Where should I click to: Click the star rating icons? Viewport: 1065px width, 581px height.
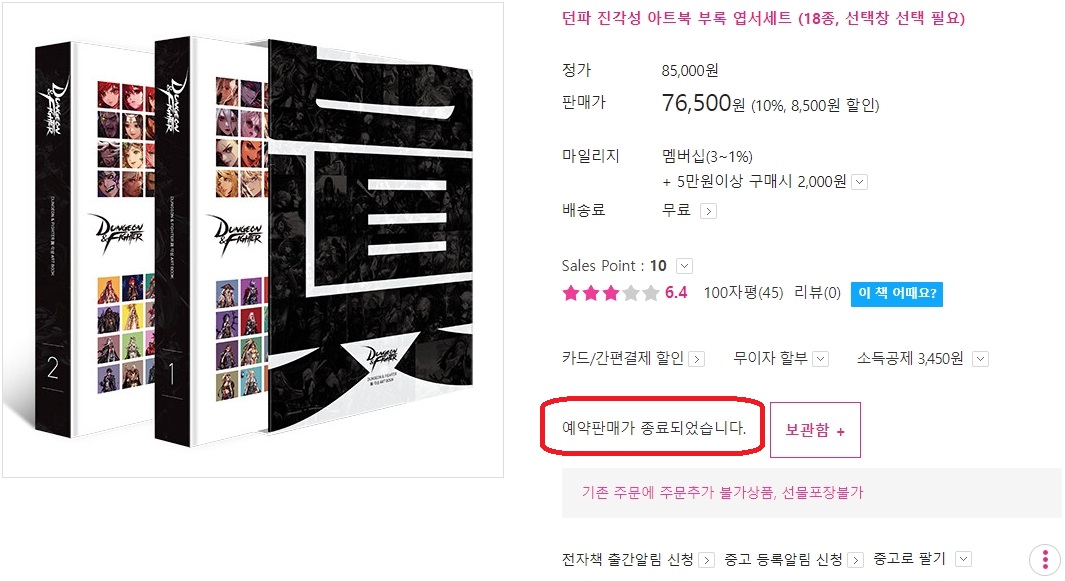pos(611,293)
